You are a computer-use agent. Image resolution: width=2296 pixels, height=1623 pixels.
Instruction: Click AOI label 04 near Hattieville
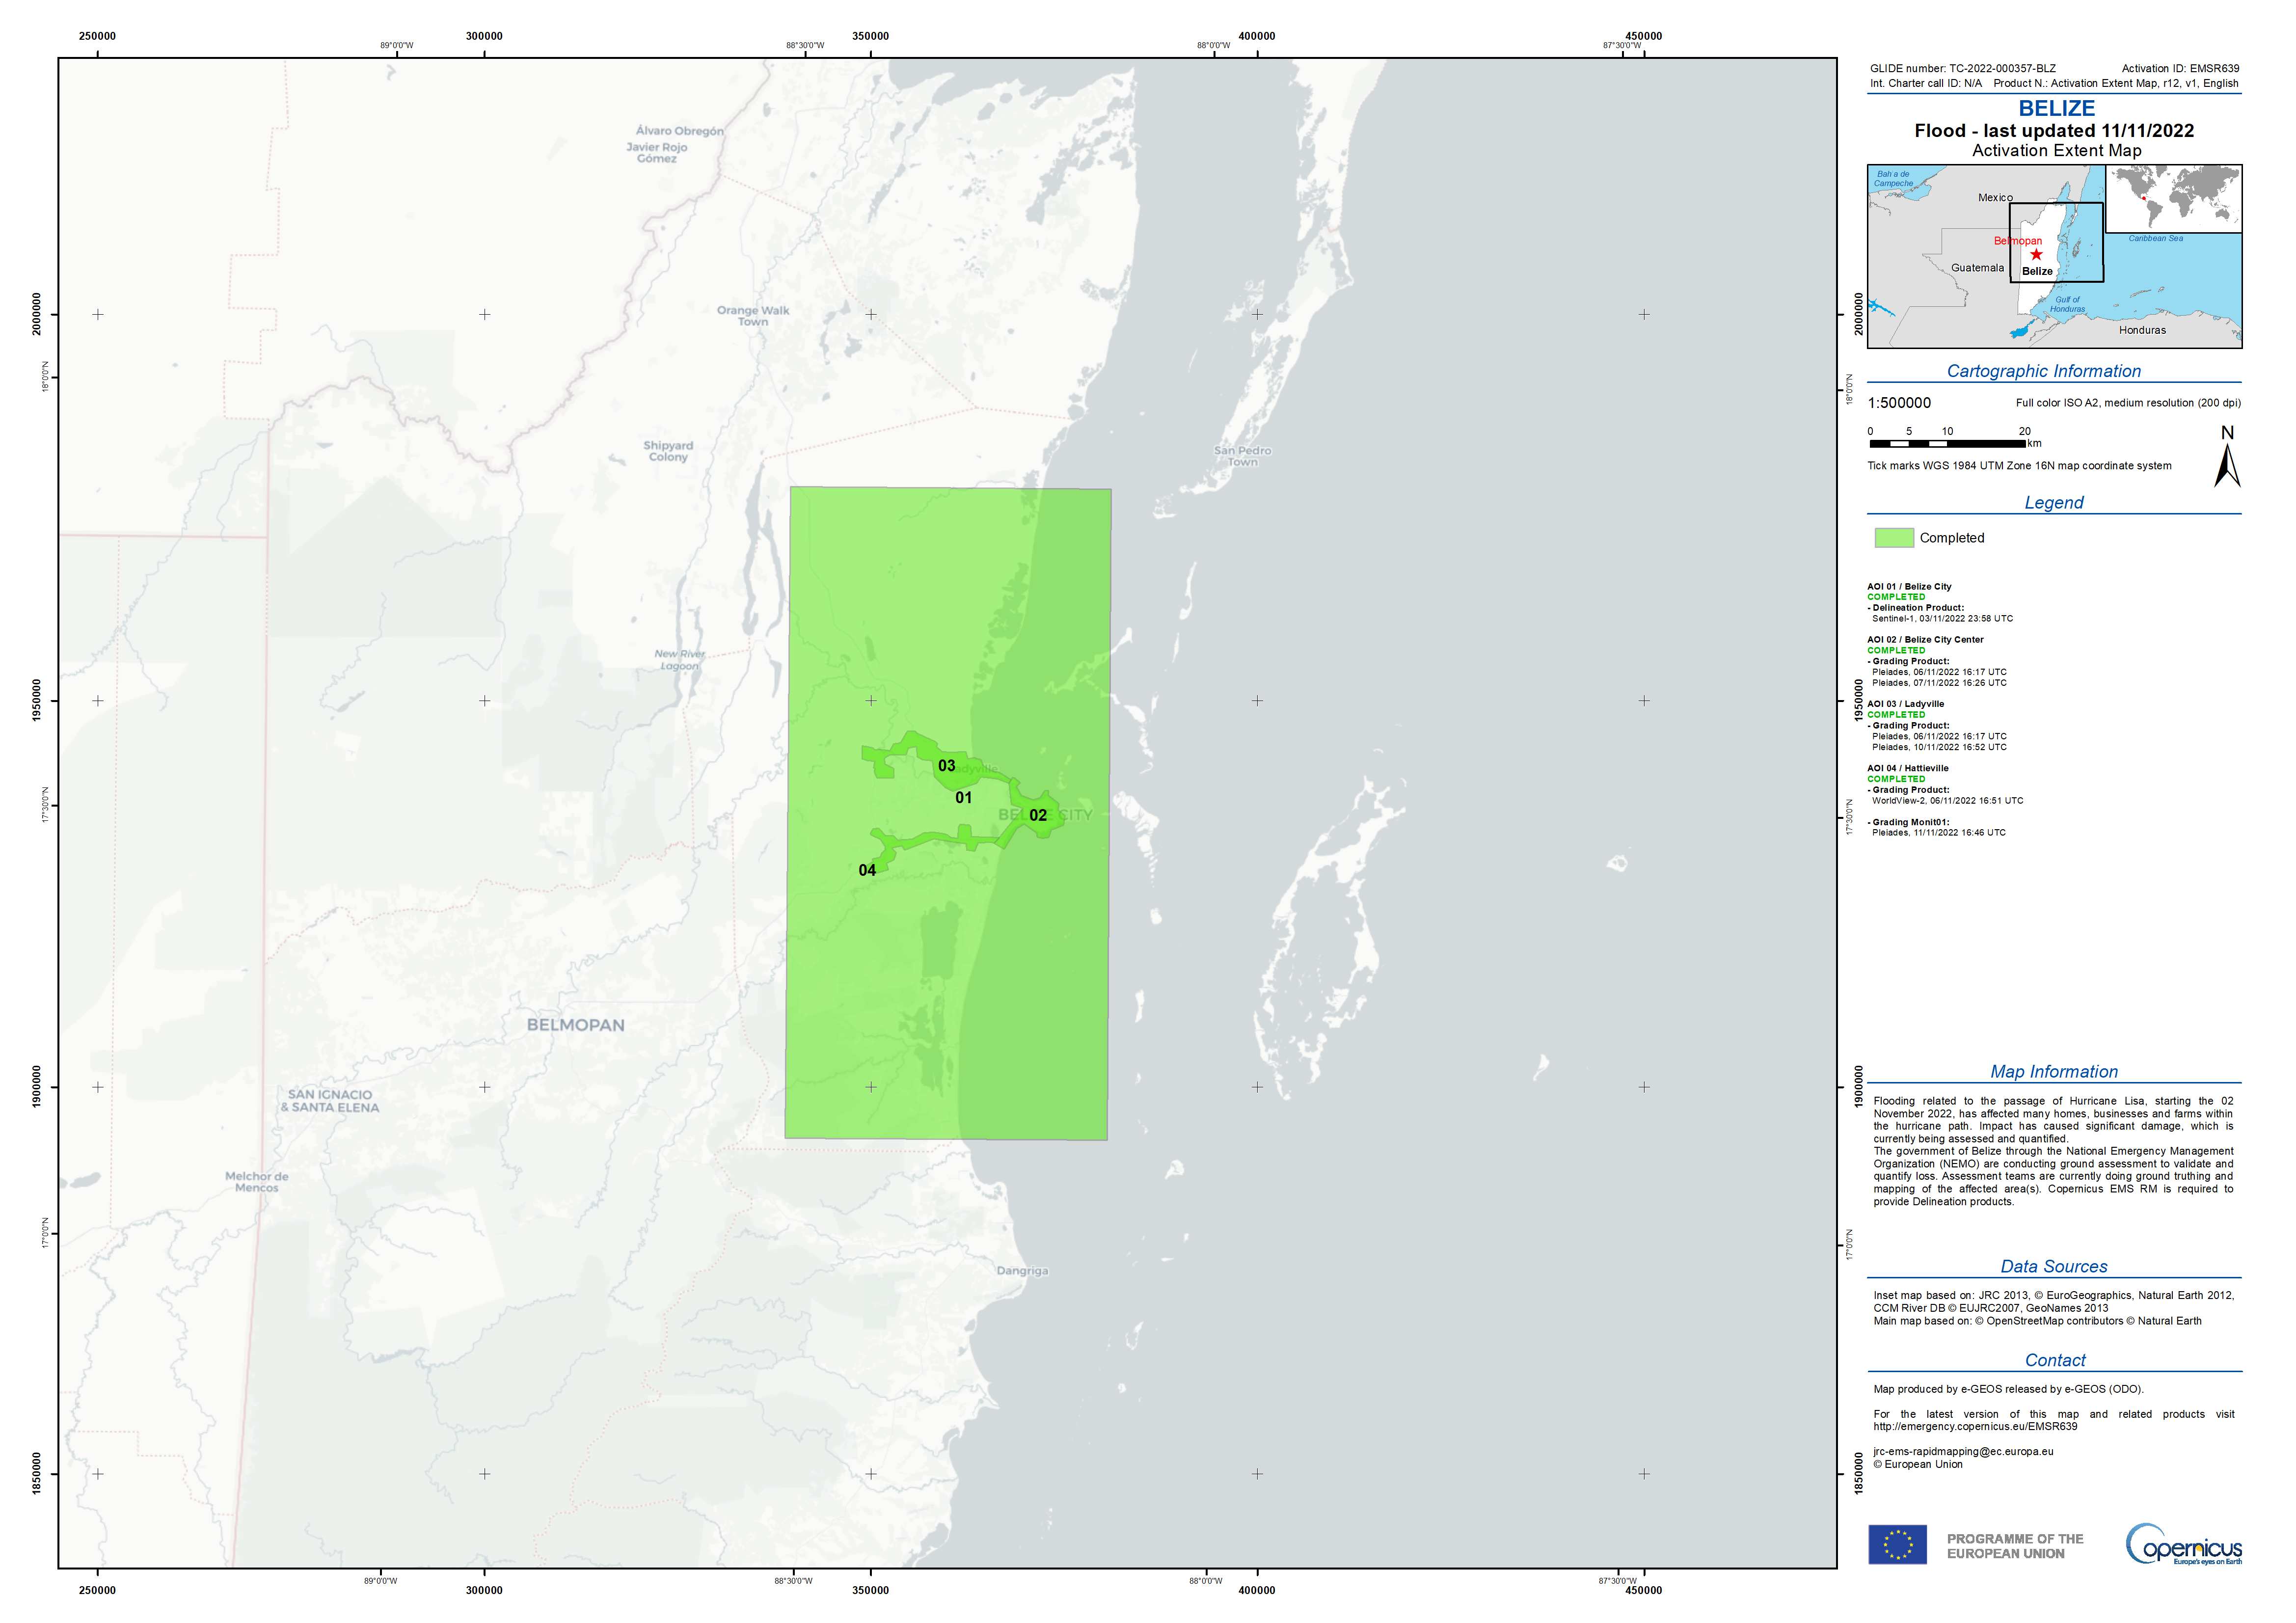click(867, 870)
